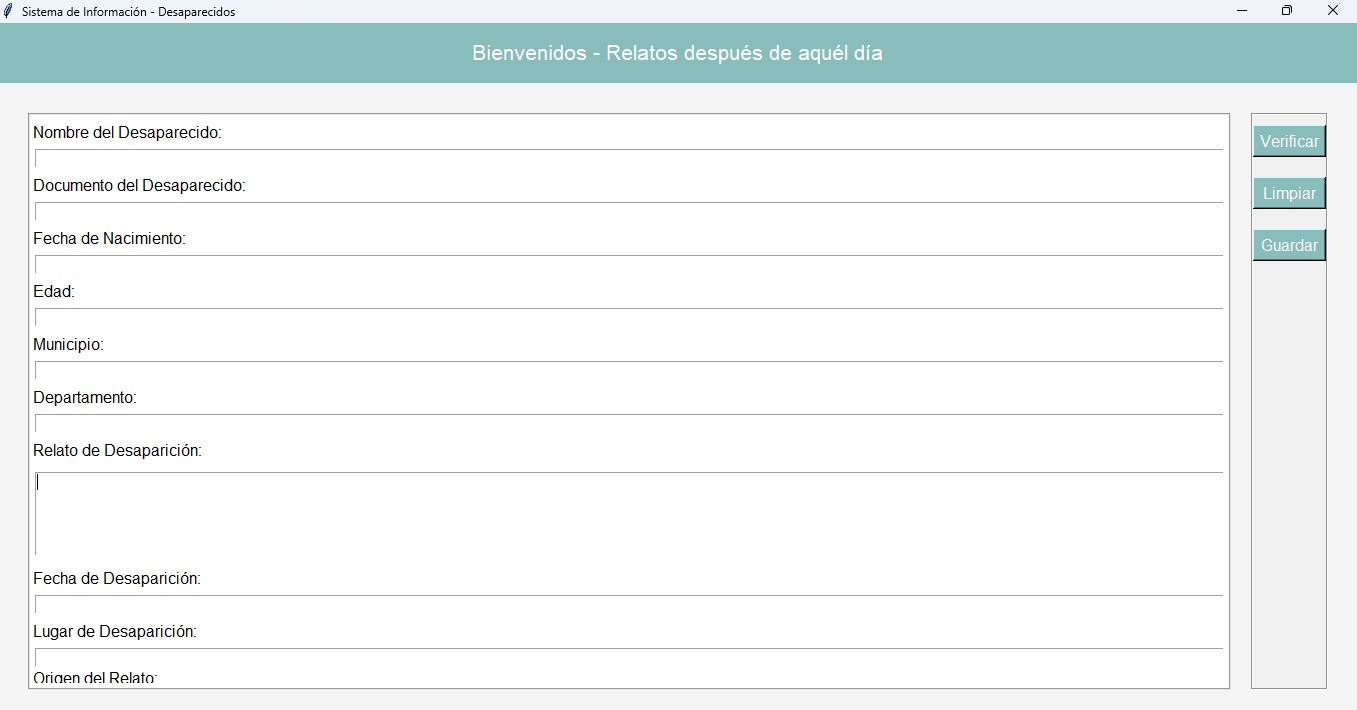
Task: Close the Sistema de Información window
Action: point(1333,11)
